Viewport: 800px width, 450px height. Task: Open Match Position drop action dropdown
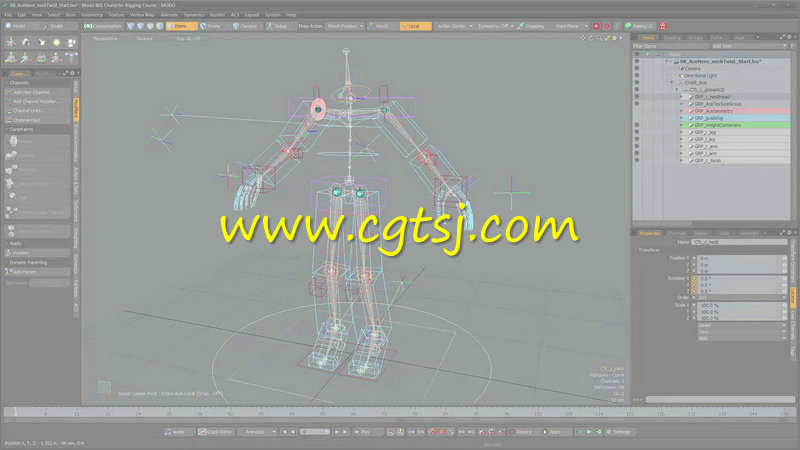tap(344, 26)
